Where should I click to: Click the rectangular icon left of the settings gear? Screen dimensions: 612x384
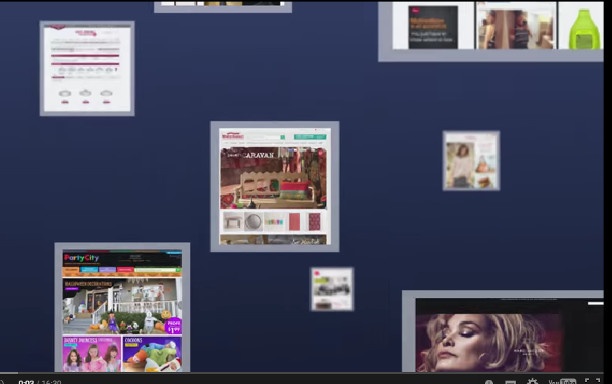511,382
